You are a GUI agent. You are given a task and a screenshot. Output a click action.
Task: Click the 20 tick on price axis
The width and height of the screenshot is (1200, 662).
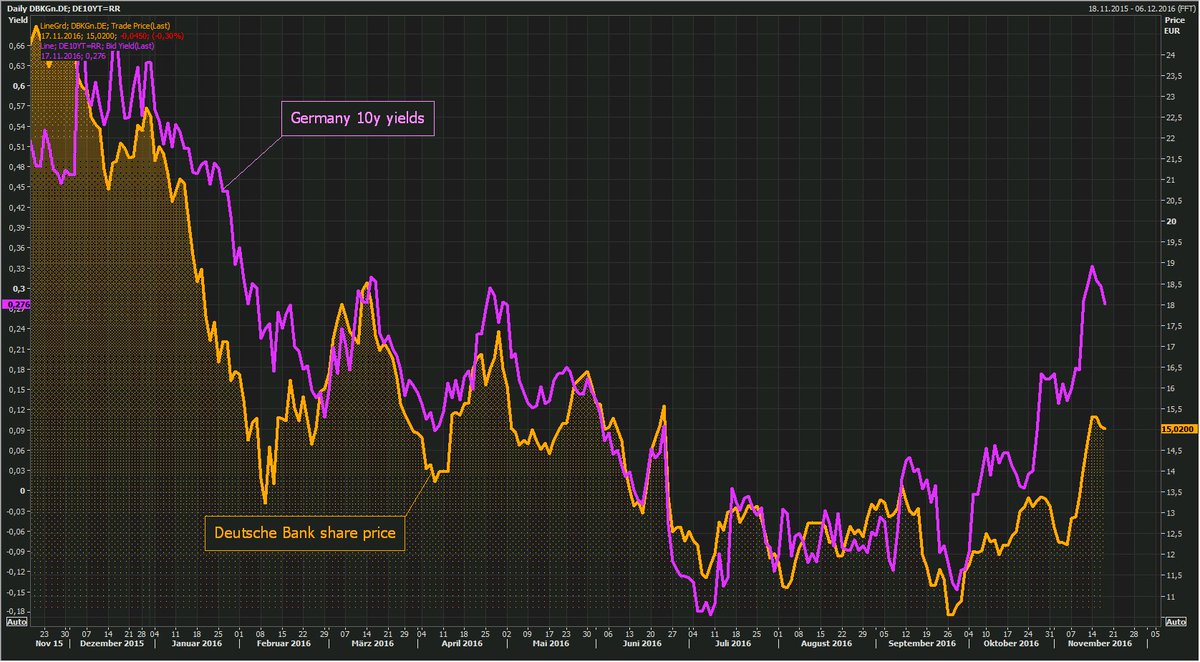point(1170,221)
